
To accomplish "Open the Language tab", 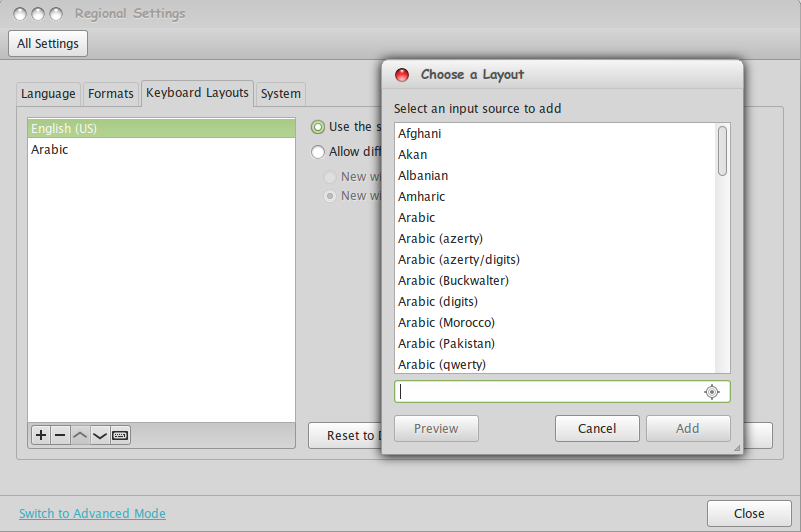I will [x=48, y=94].
